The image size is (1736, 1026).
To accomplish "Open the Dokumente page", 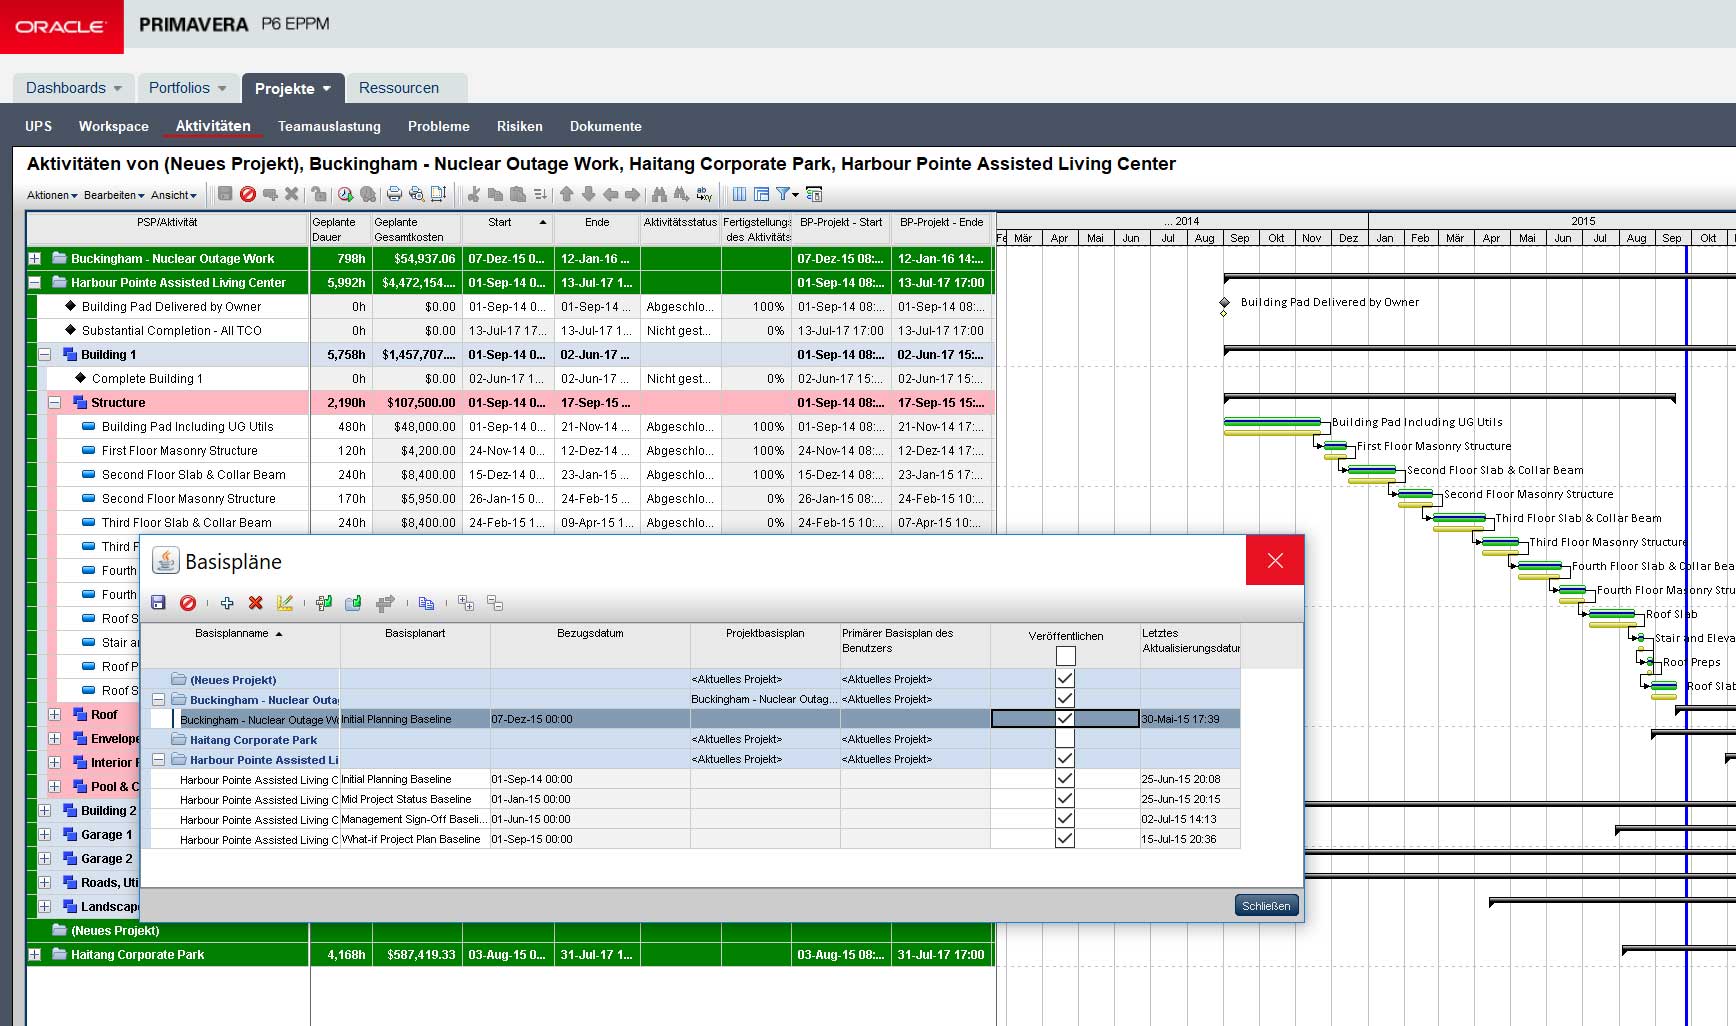I will tap(606, 126).
